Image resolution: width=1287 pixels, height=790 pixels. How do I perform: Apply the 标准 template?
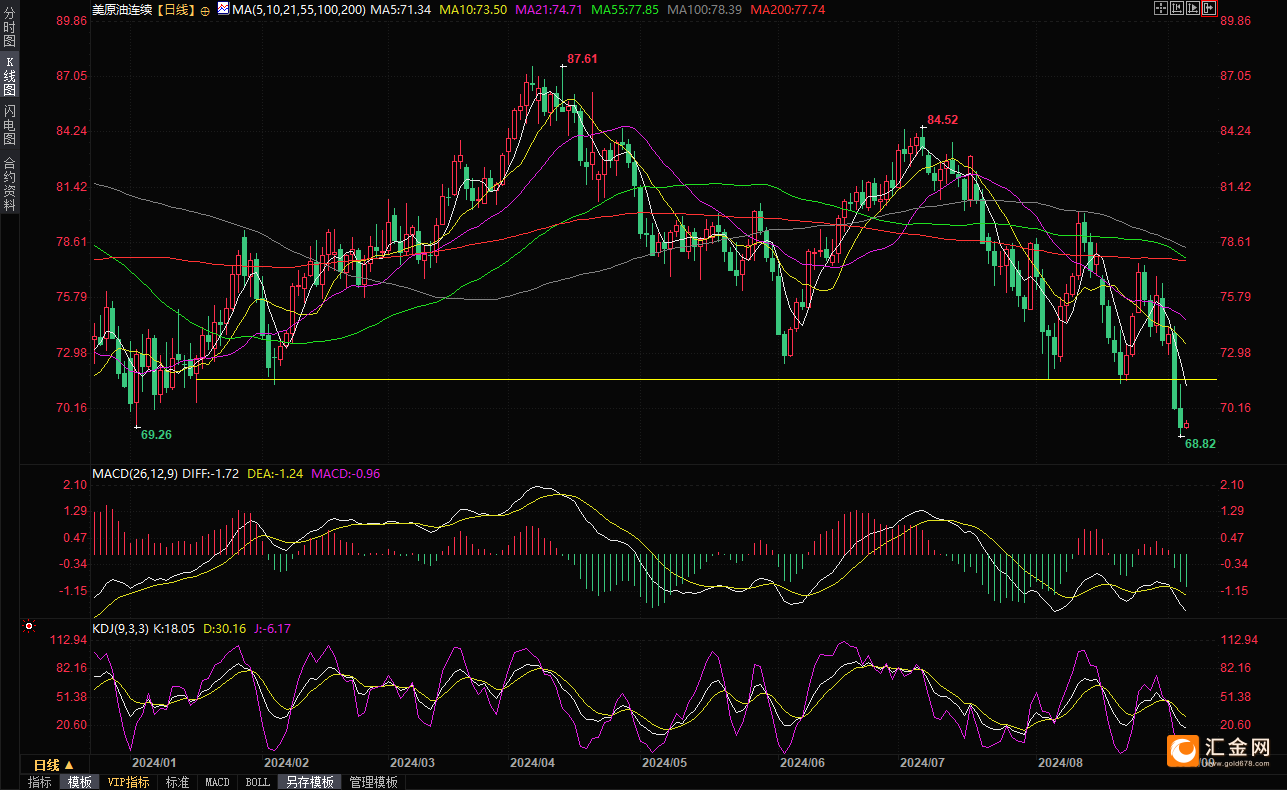(x=177, y=782)
